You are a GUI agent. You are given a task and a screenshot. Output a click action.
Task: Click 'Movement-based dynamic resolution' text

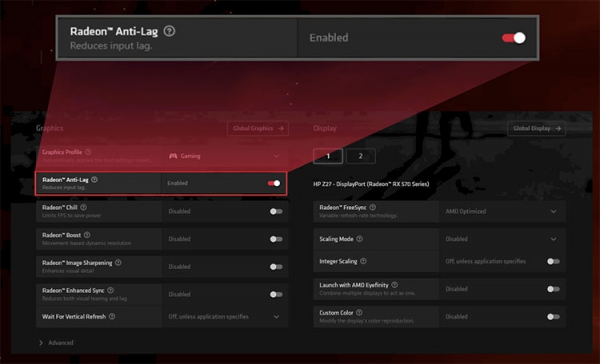pyautogui.click(x=86, y=243)
